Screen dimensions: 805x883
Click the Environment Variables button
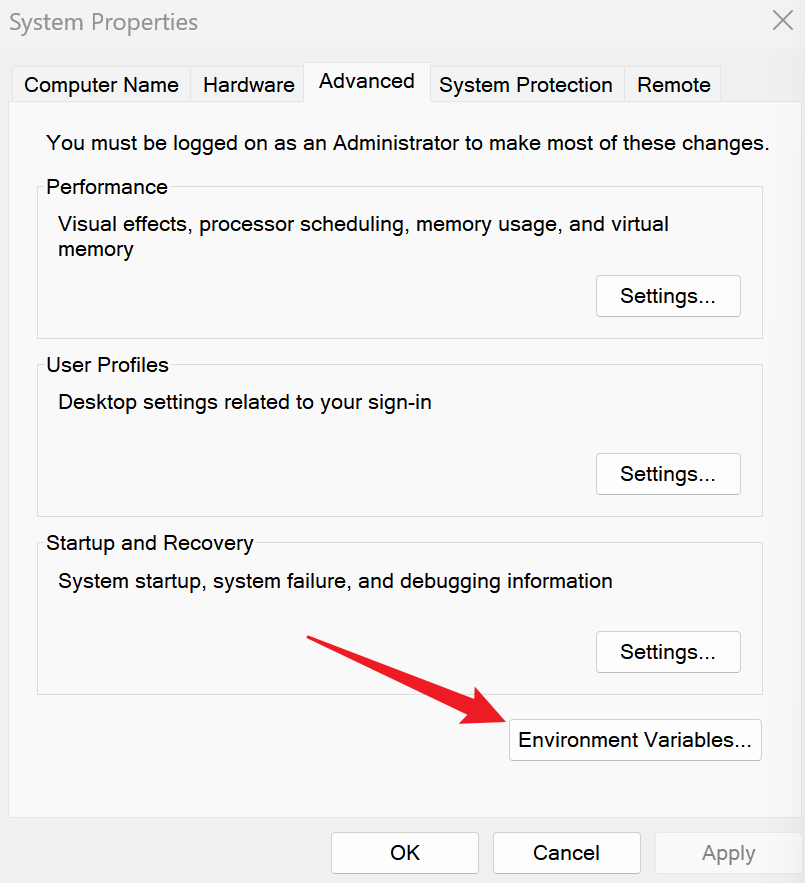pos(635,740)
